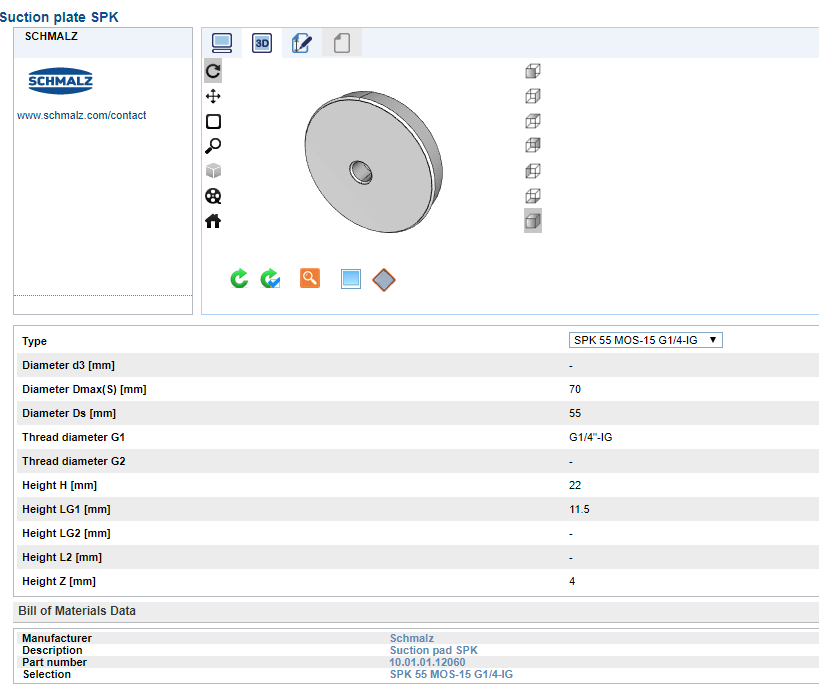
Task: Click the Height L2 [mm] label
Action: (x=62, y=557)
